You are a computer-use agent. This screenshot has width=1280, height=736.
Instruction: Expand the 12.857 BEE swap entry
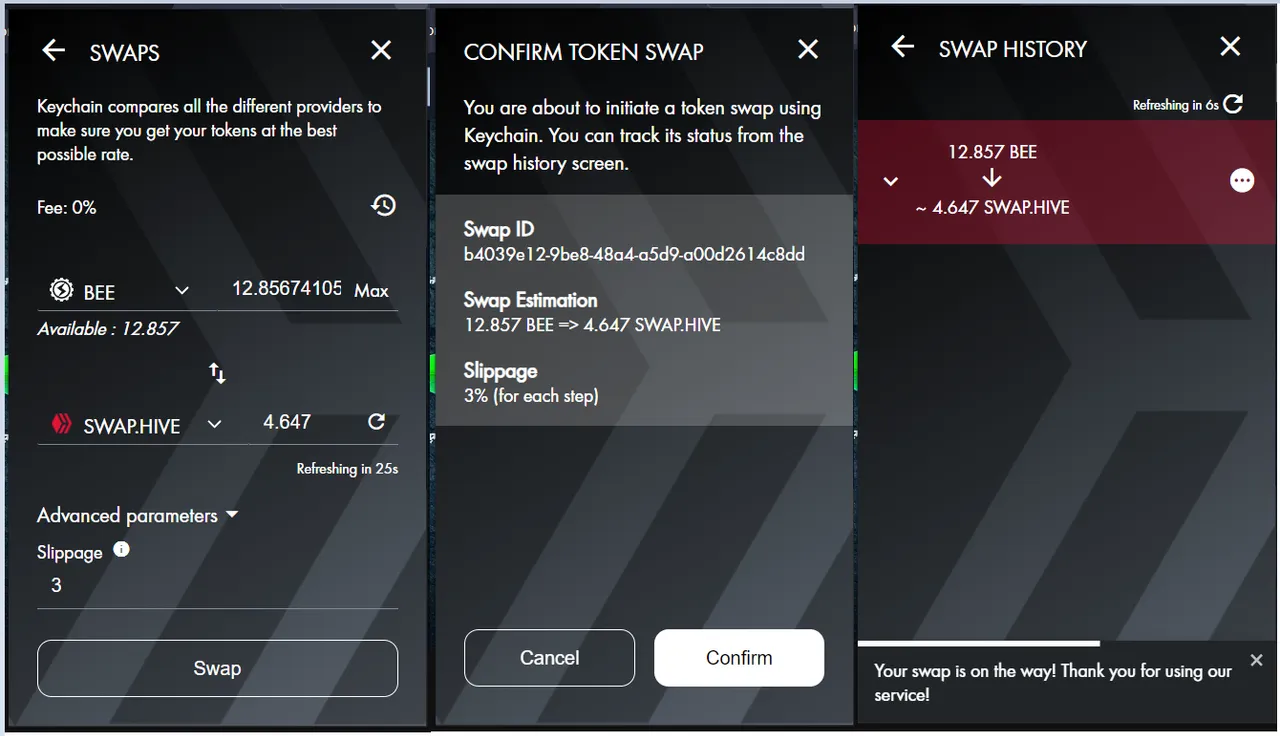click(891, 181)
